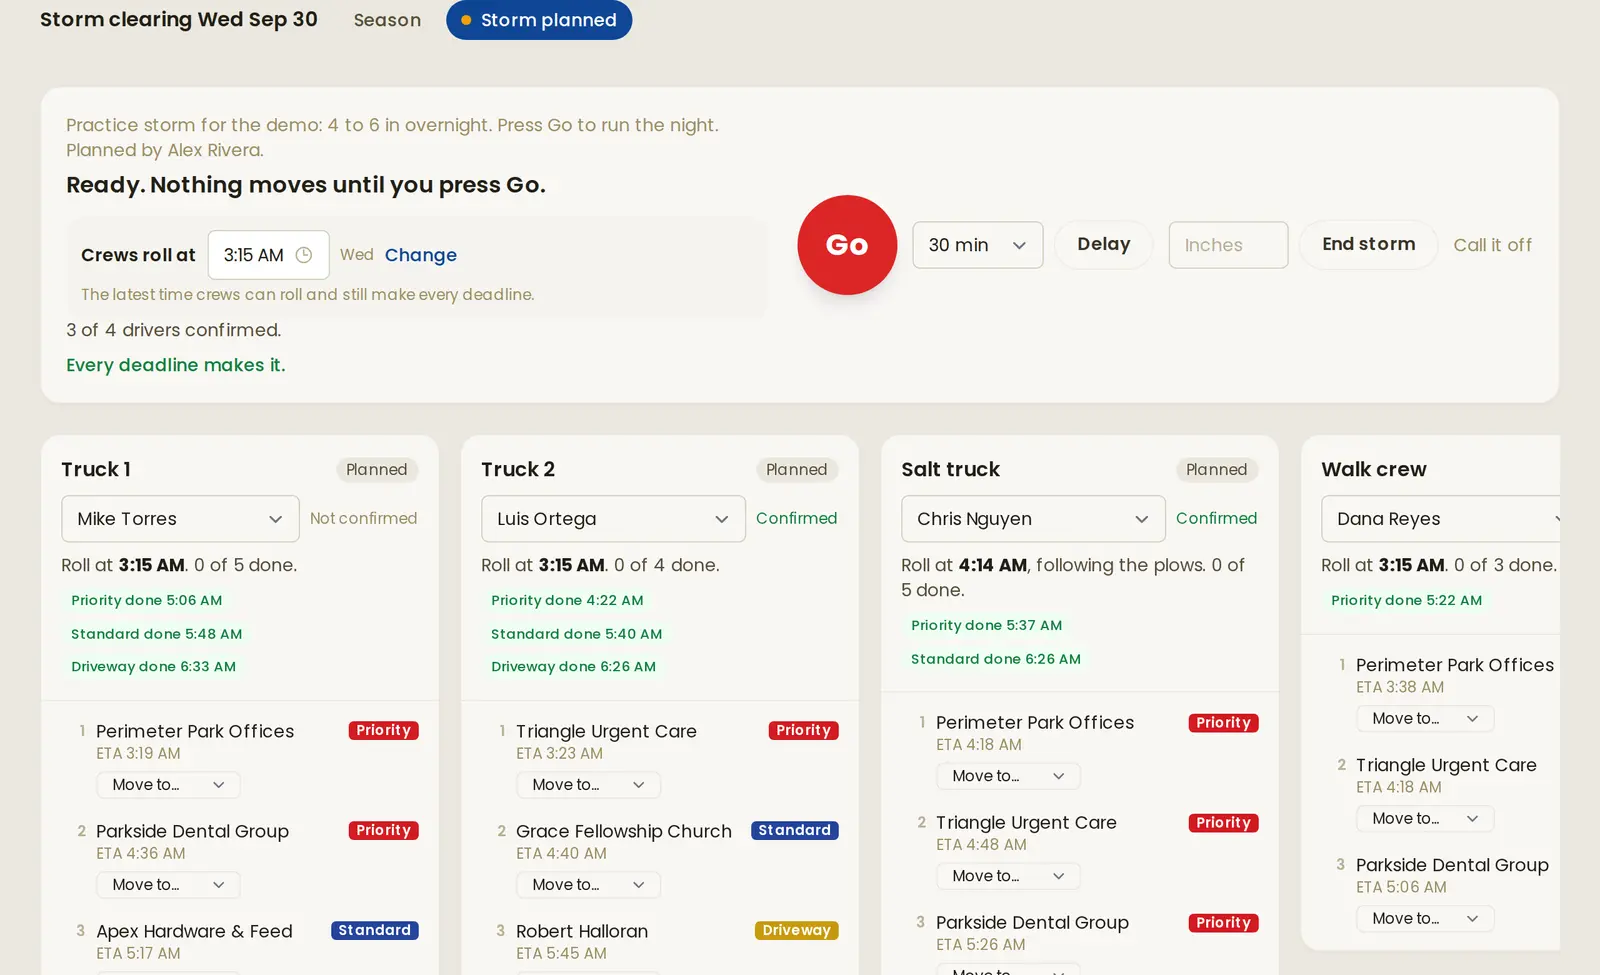Toggle Confirmed status for Truck 2

(x=796, y=518)
